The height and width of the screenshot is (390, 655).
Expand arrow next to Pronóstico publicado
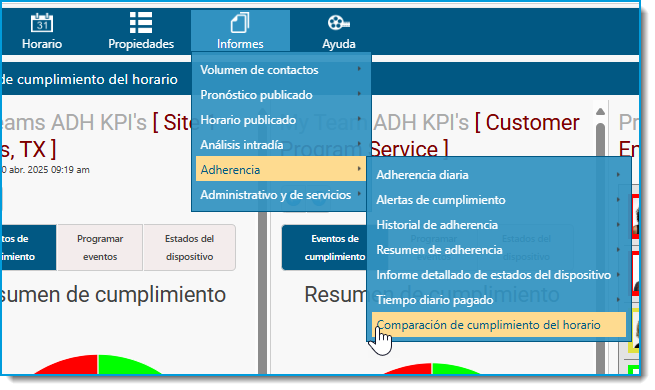click(x=359, y=94)
